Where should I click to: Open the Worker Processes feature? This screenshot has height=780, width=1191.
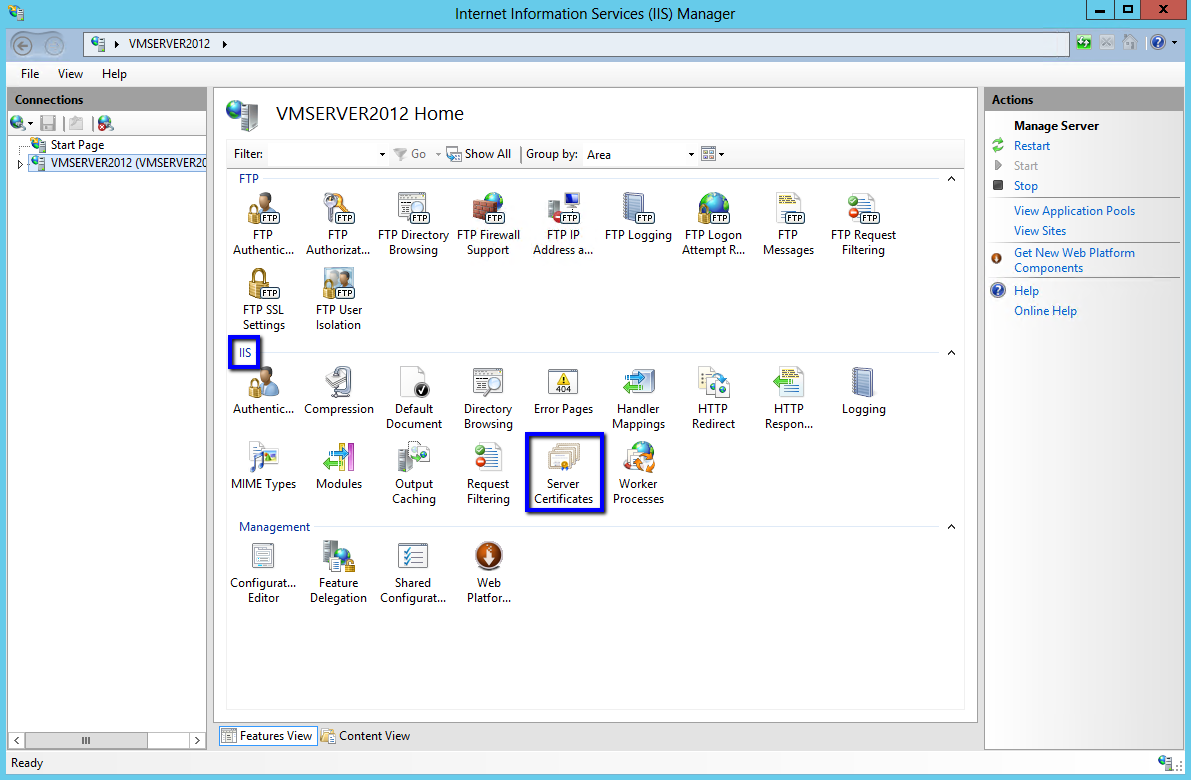638,470
